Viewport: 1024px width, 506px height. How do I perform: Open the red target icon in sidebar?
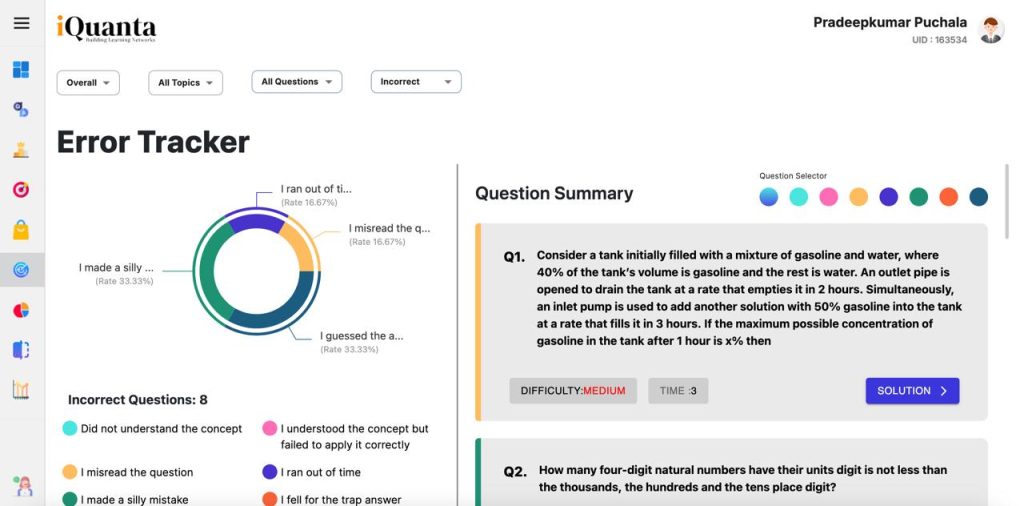pos(21,189)
